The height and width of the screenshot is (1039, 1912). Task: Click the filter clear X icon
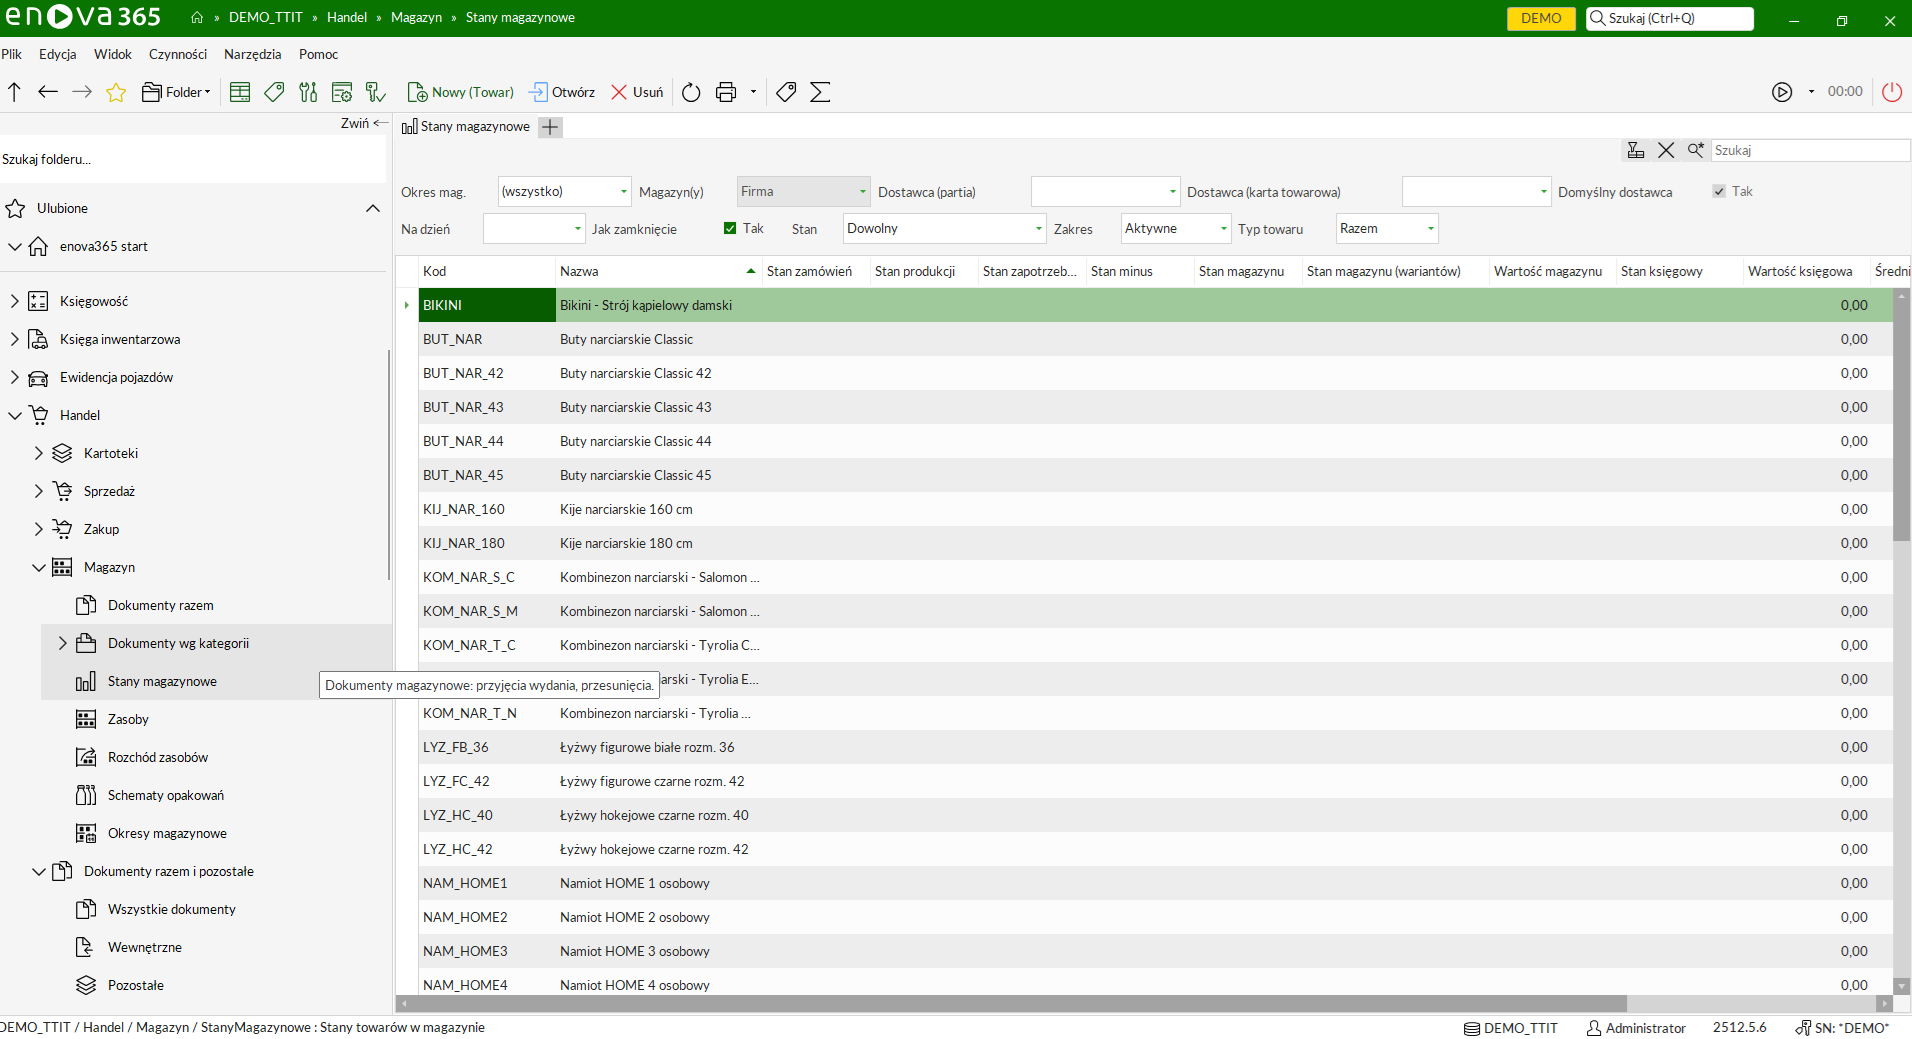click(1666, 150)
